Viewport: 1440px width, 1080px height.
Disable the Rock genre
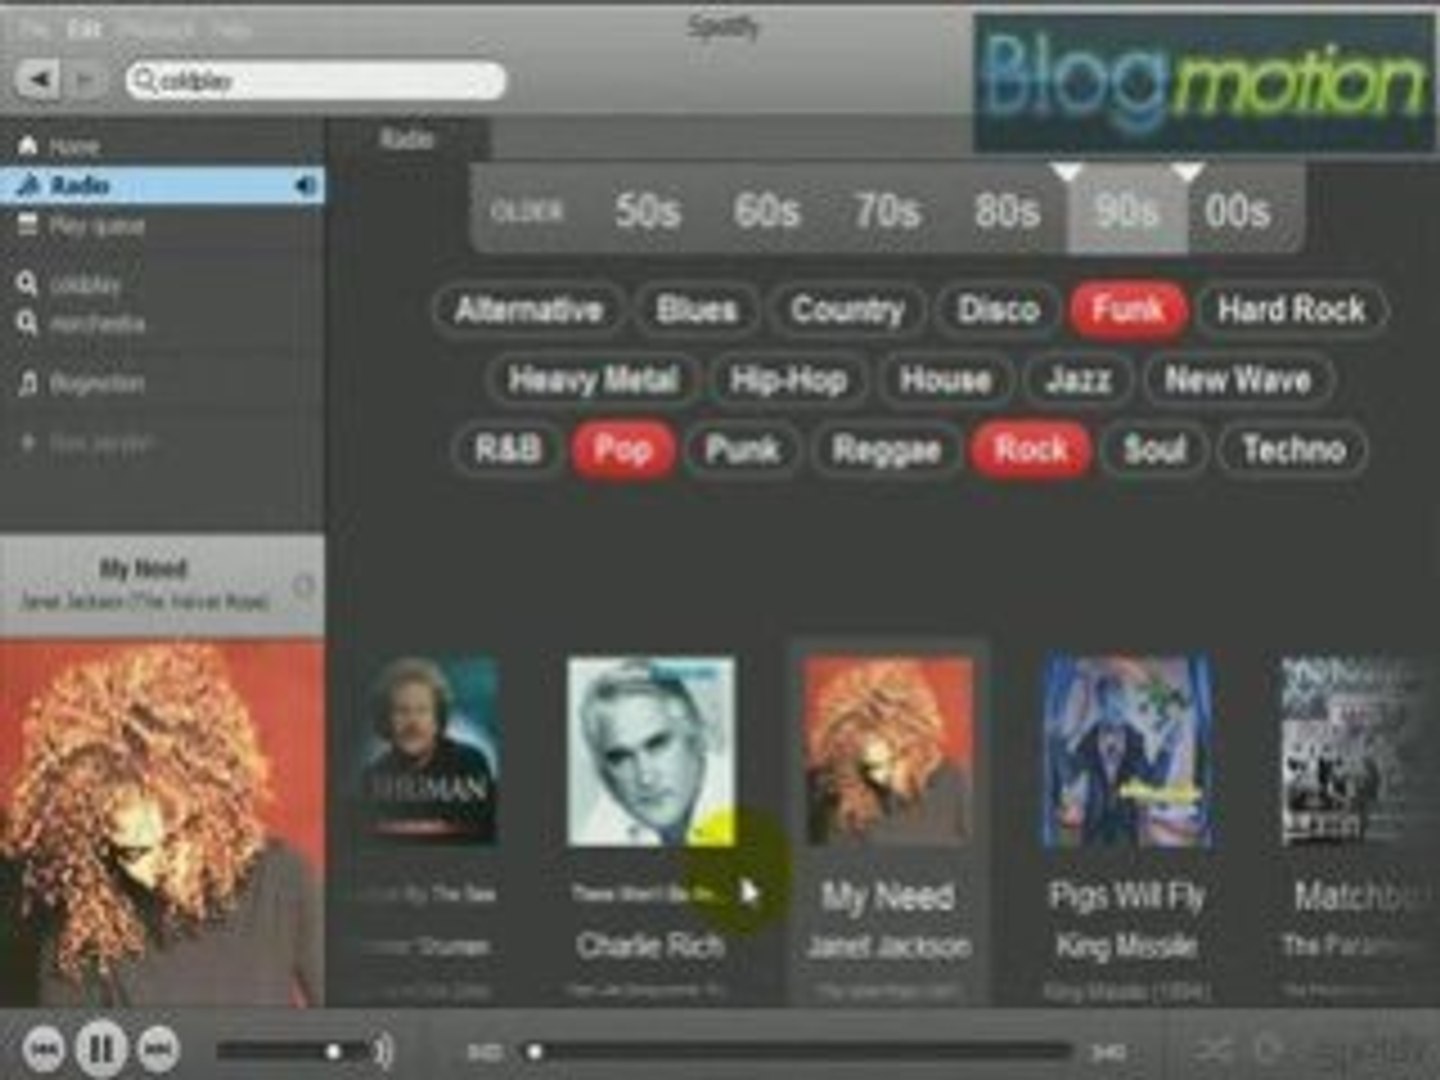[x=1031, y=449]
